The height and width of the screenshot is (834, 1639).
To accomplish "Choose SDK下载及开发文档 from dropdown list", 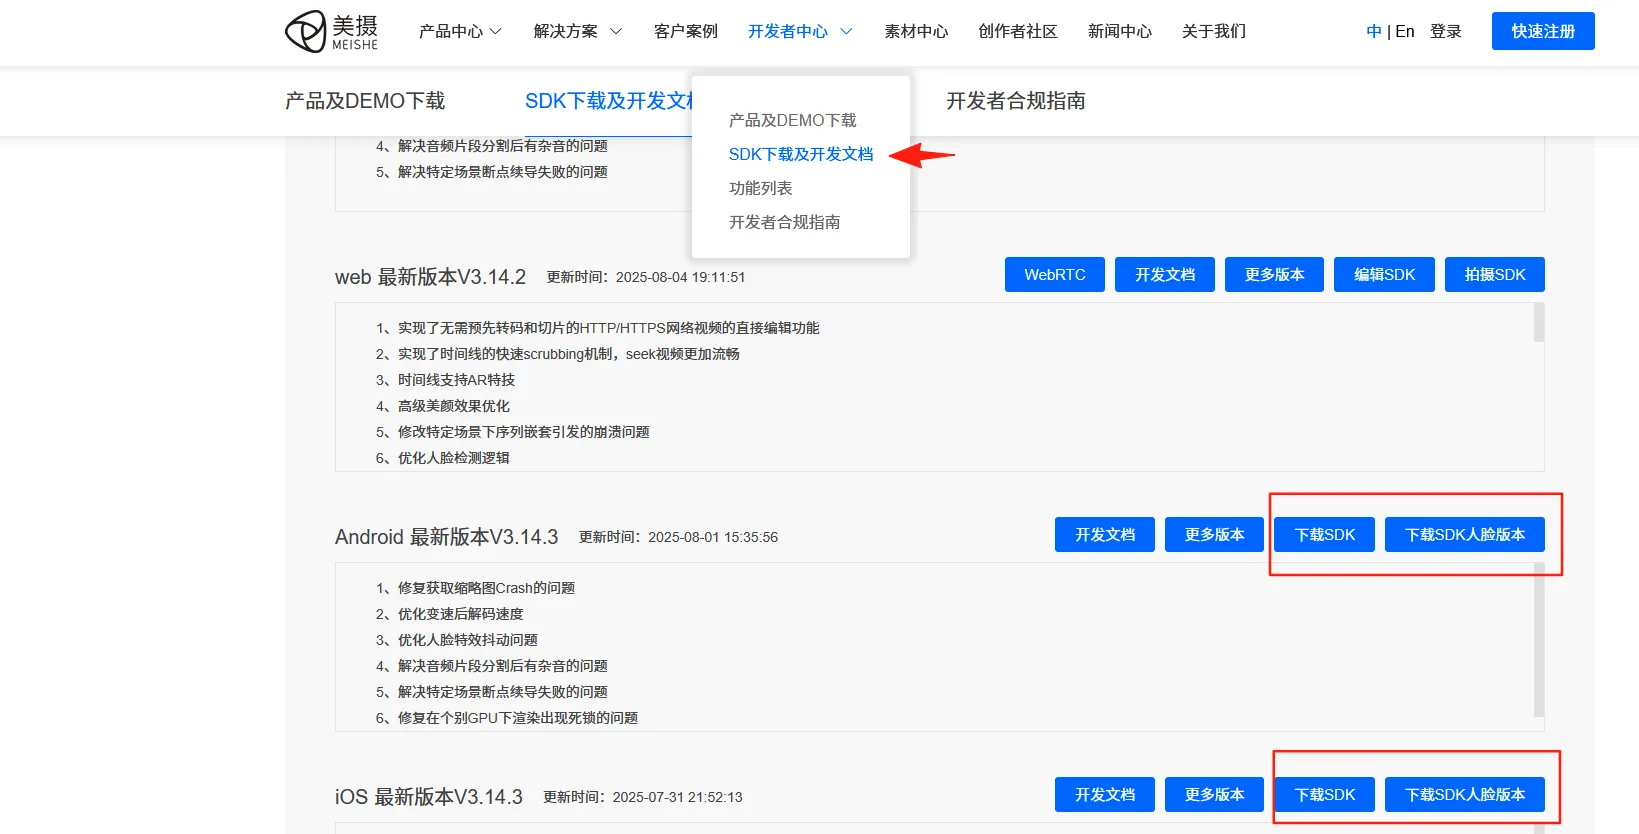I will [x=800, y=154].
